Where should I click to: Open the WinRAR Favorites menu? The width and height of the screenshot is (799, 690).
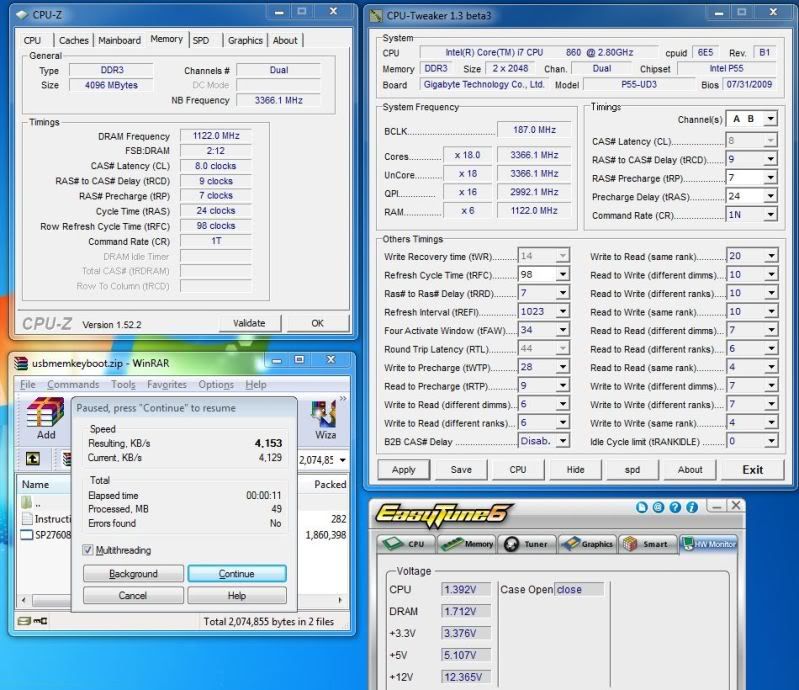[x=167, y=384]
